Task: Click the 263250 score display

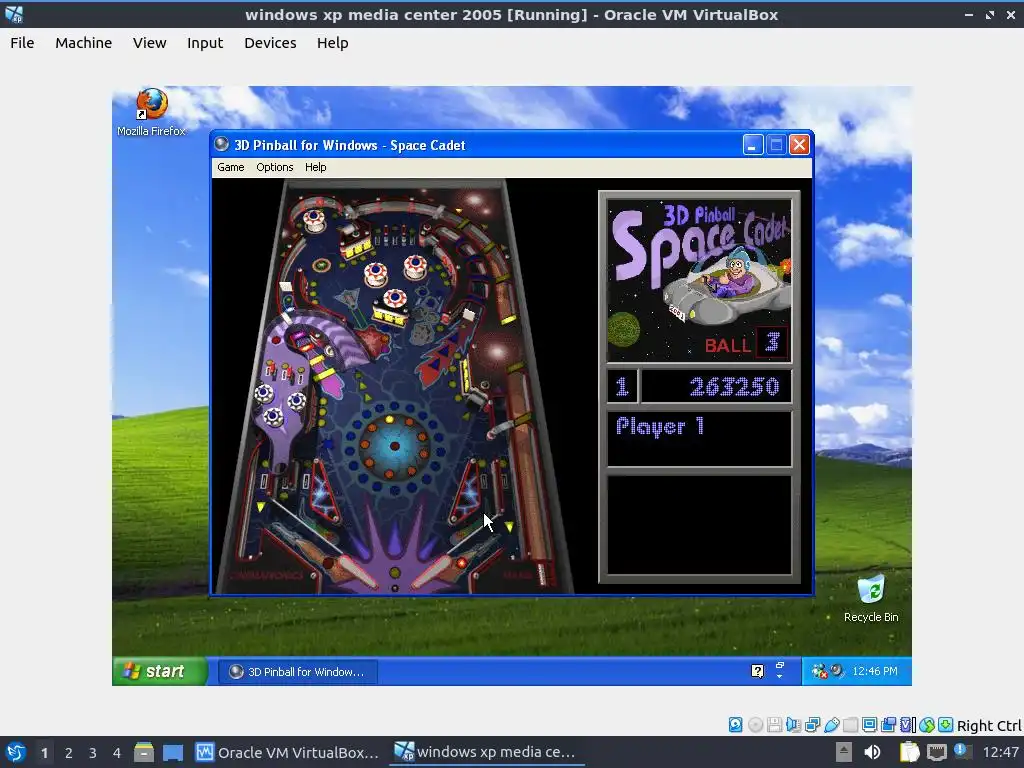Action: (x=716, y=387)
